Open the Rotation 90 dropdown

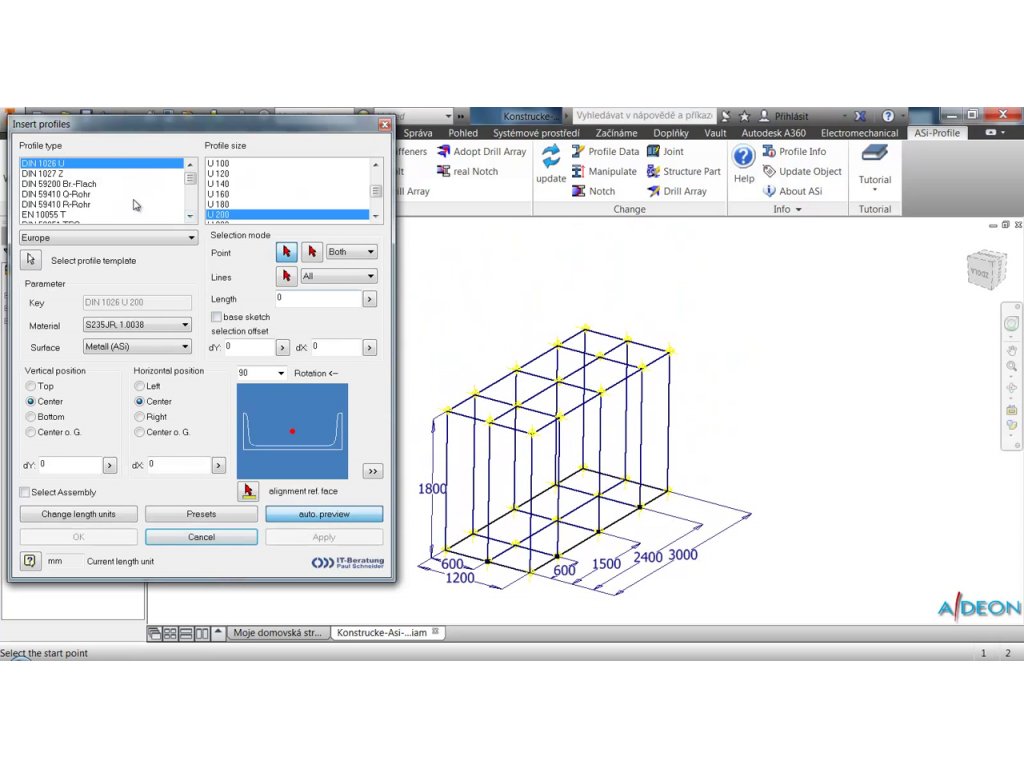point(261,373)
